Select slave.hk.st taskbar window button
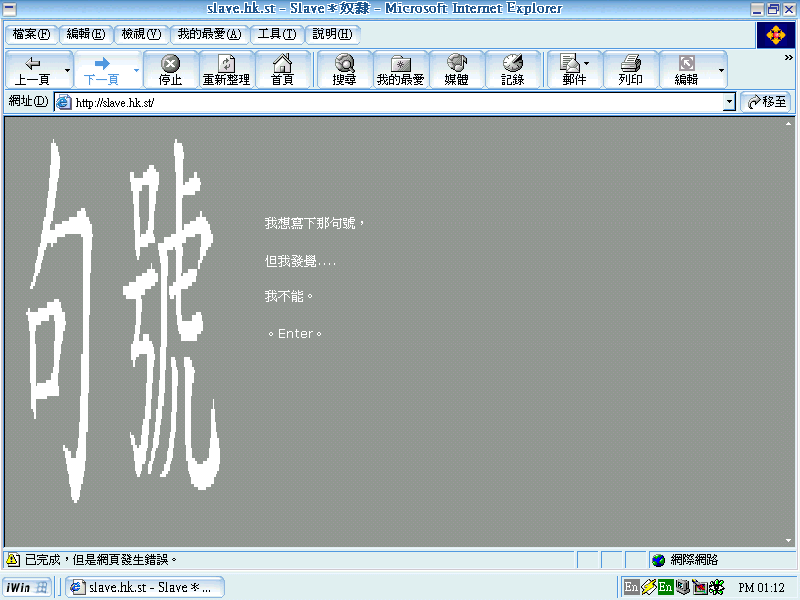 [x=145, y=587]
